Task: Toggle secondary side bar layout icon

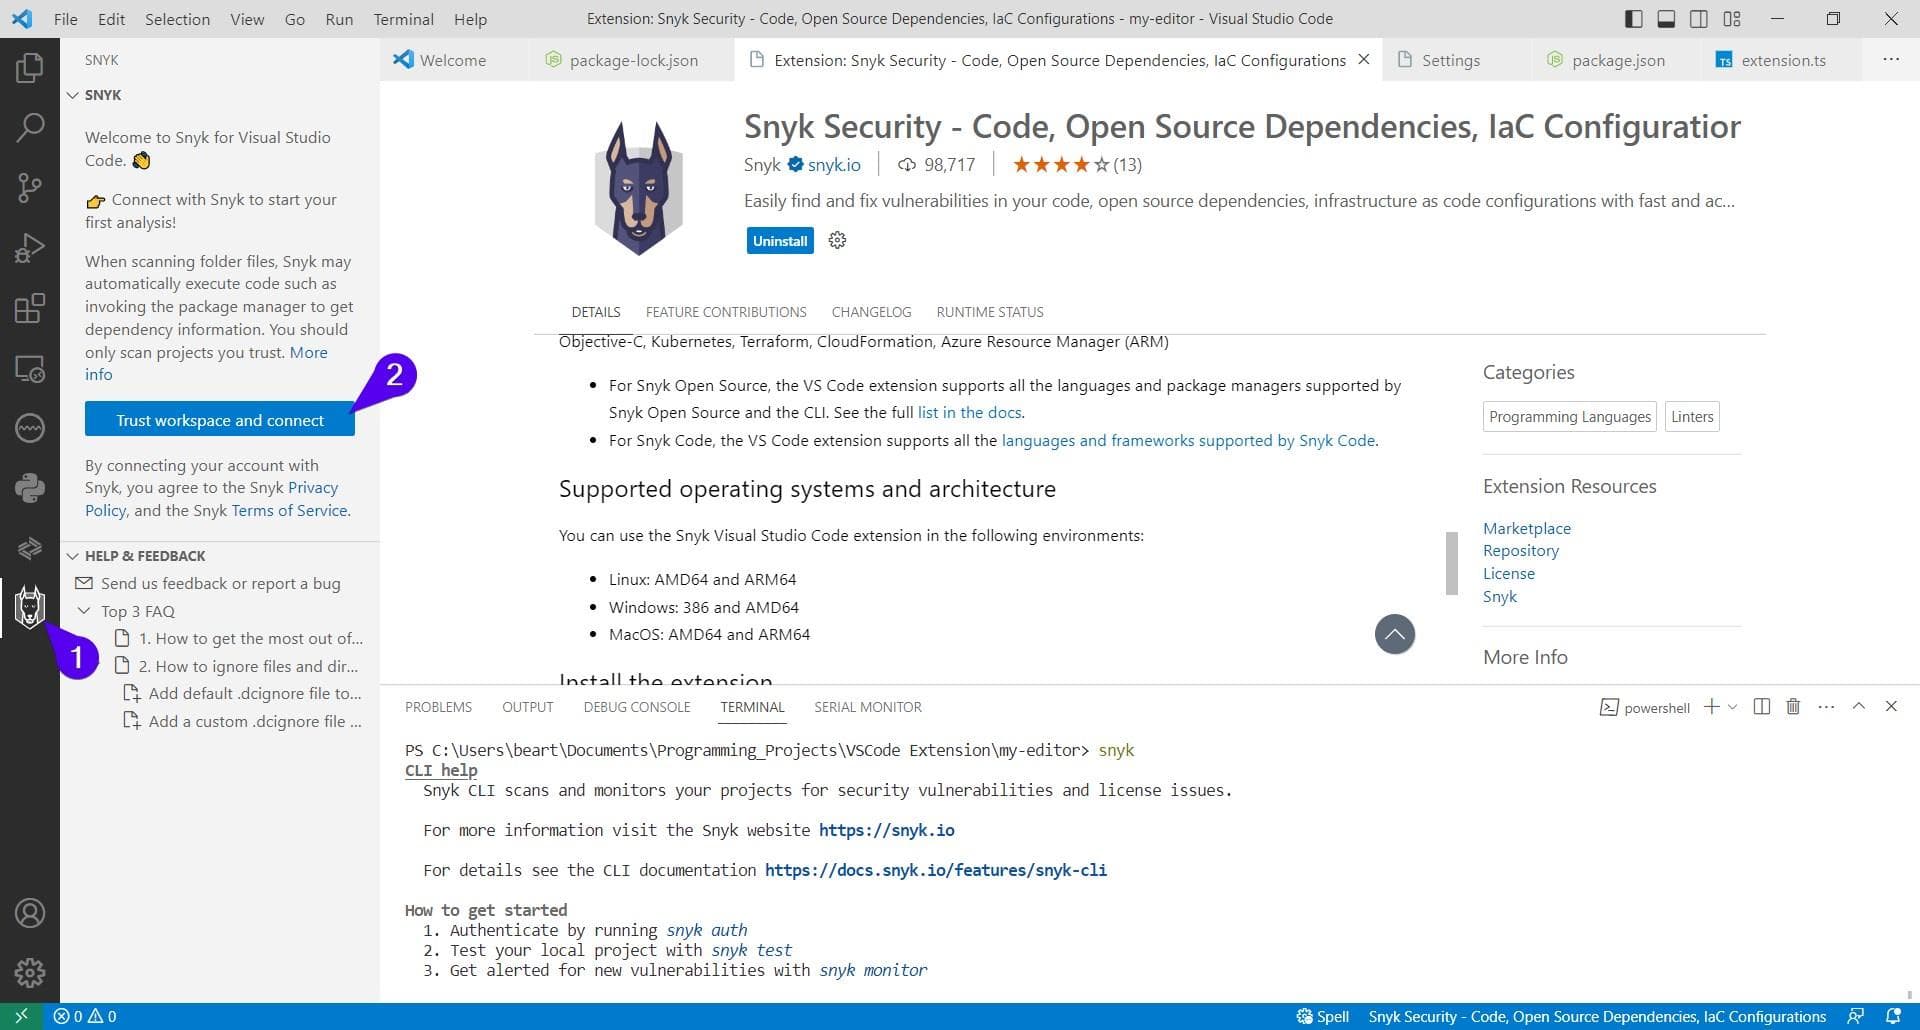Action: coord(1699,19)
